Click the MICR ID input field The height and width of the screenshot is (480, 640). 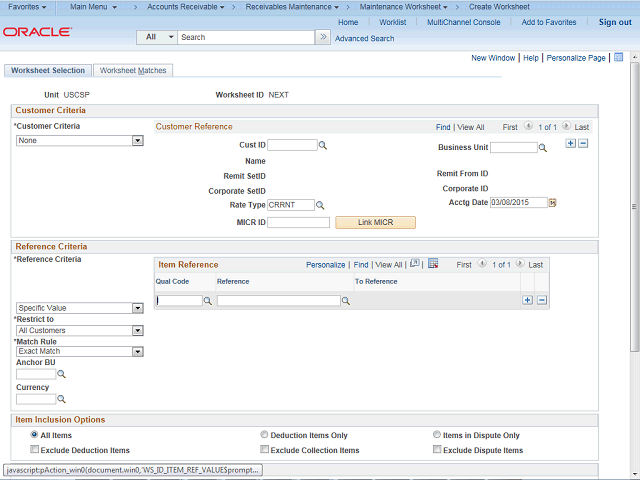click(298, 222)
